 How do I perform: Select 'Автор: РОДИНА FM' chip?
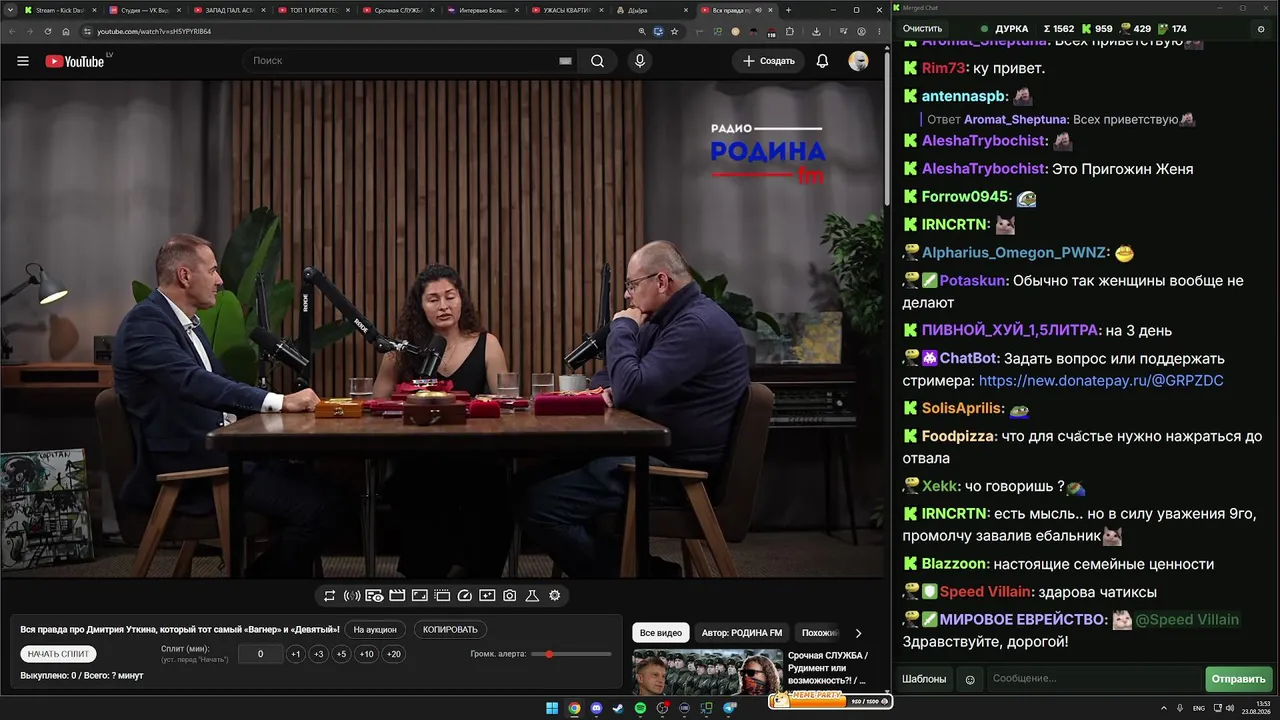pyautogui.click(x=742, y=633)
